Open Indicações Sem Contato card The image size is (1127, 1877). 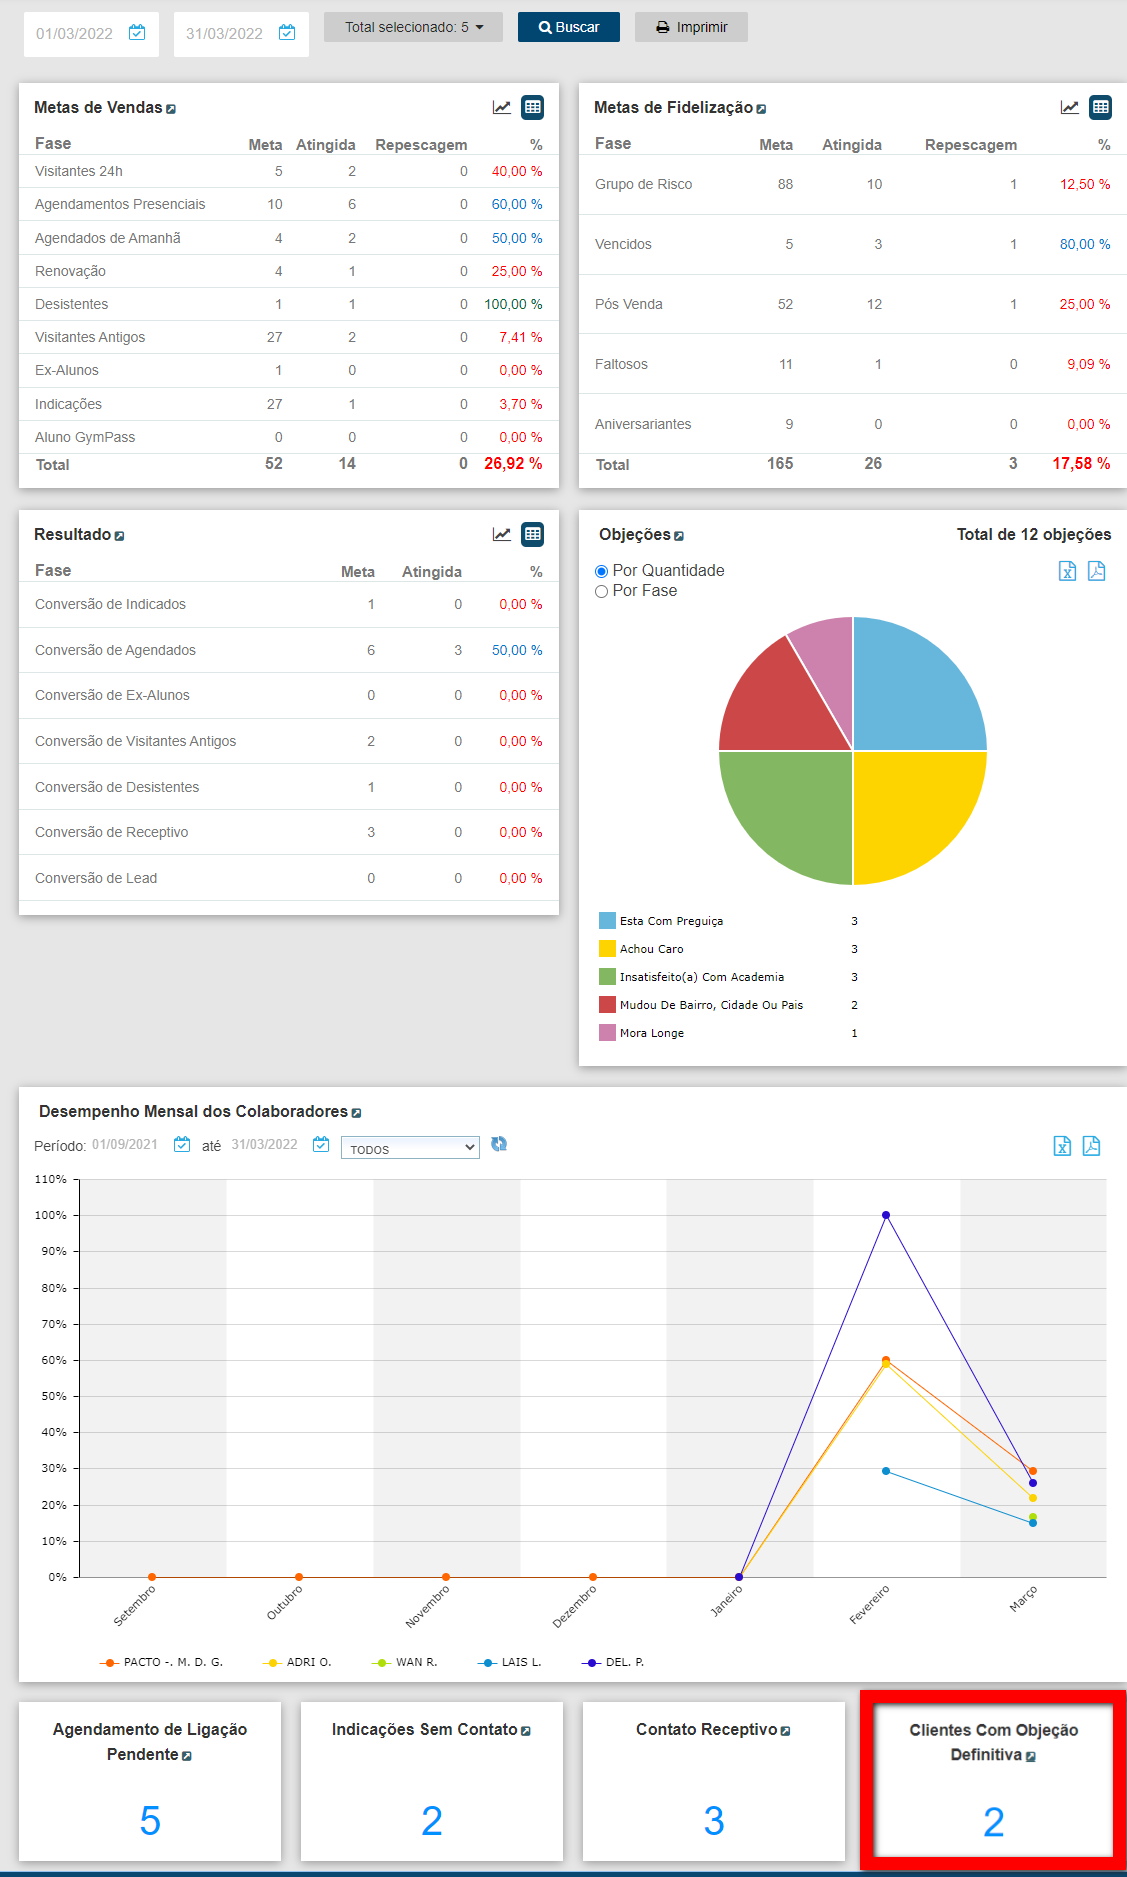tap(431, 1780)
